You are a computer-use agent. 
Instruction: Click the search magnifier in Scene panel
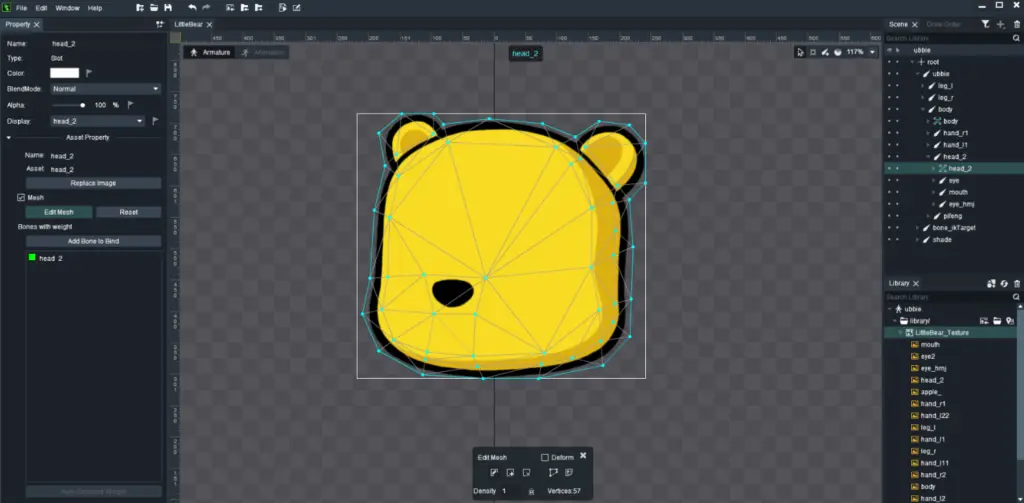(x=1016, y=39)
